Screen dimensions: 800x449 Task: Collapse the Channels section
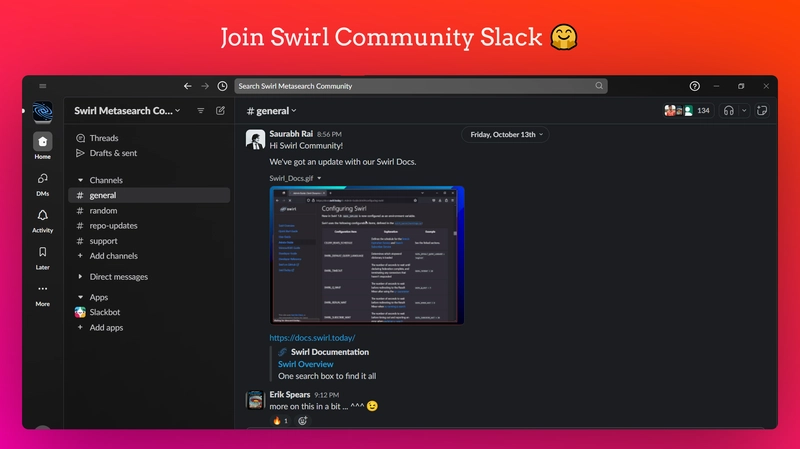80,180
